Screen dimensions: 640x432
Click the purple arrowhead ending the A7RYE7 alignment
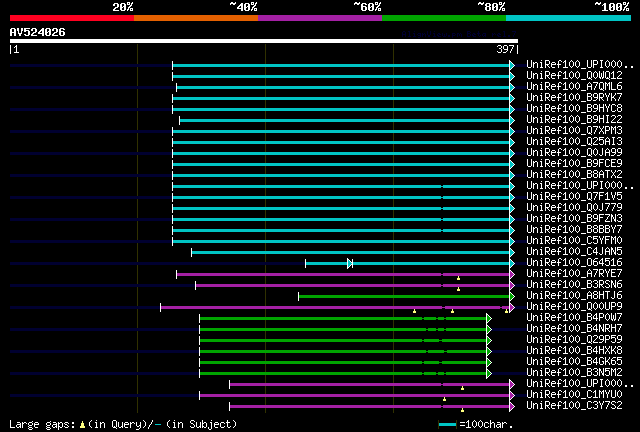tap(512, 275)
